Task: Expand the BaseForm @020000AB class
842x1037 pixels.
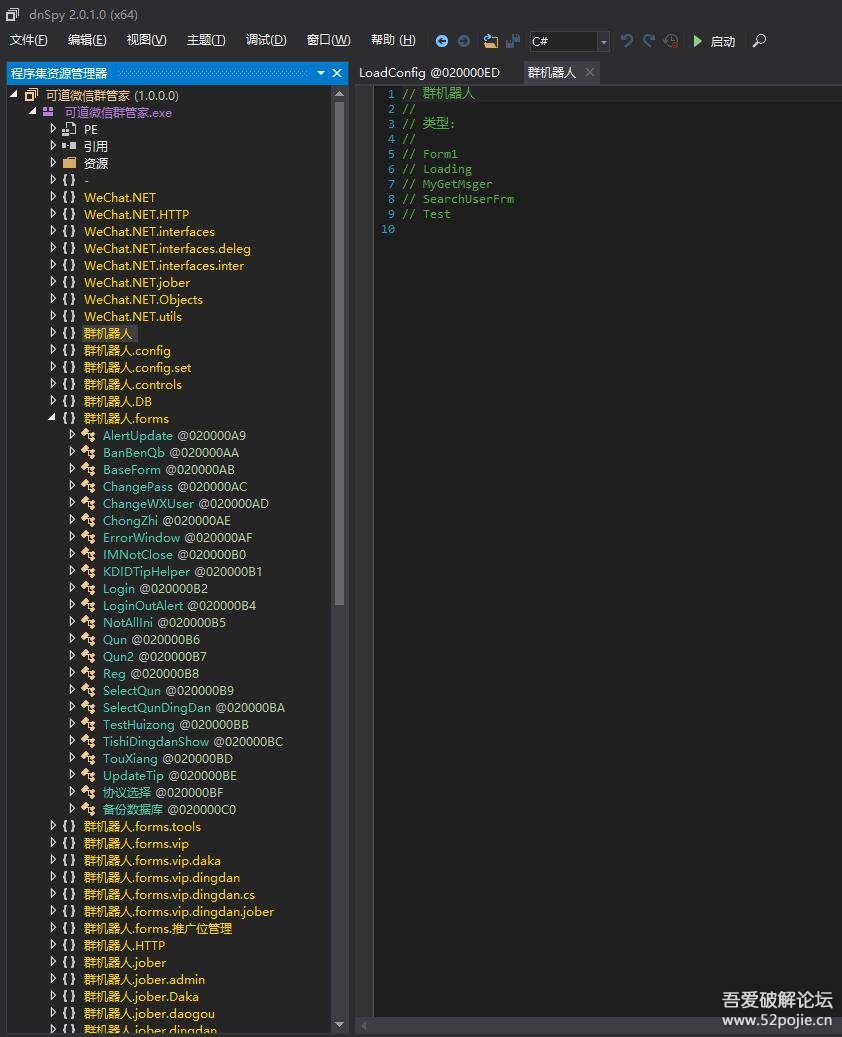Action: 71,469
